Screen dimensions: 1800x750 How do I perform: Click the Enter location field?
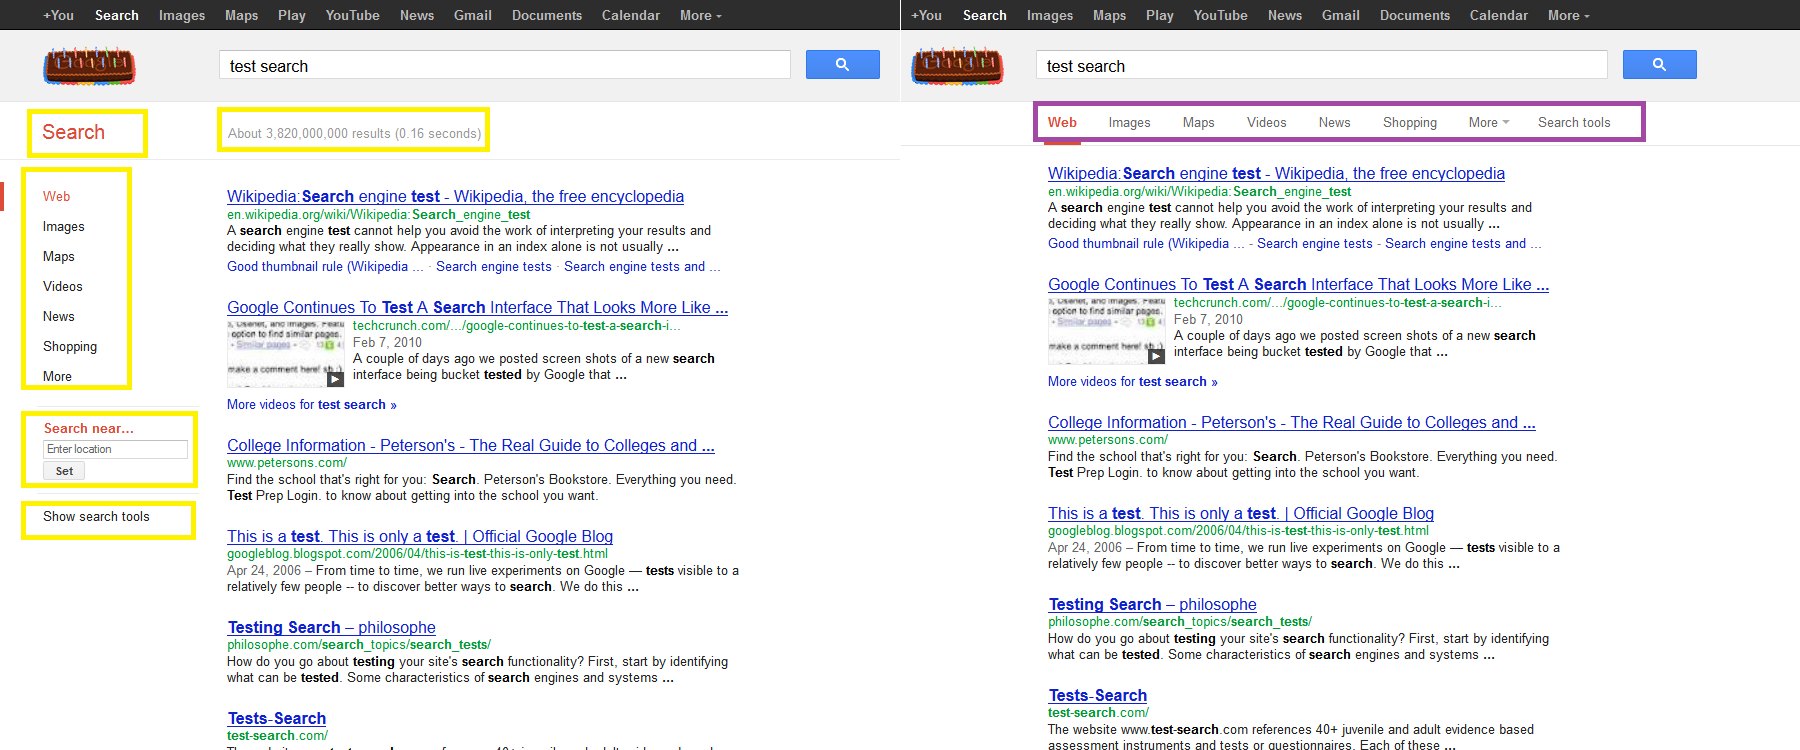[115, 449]
